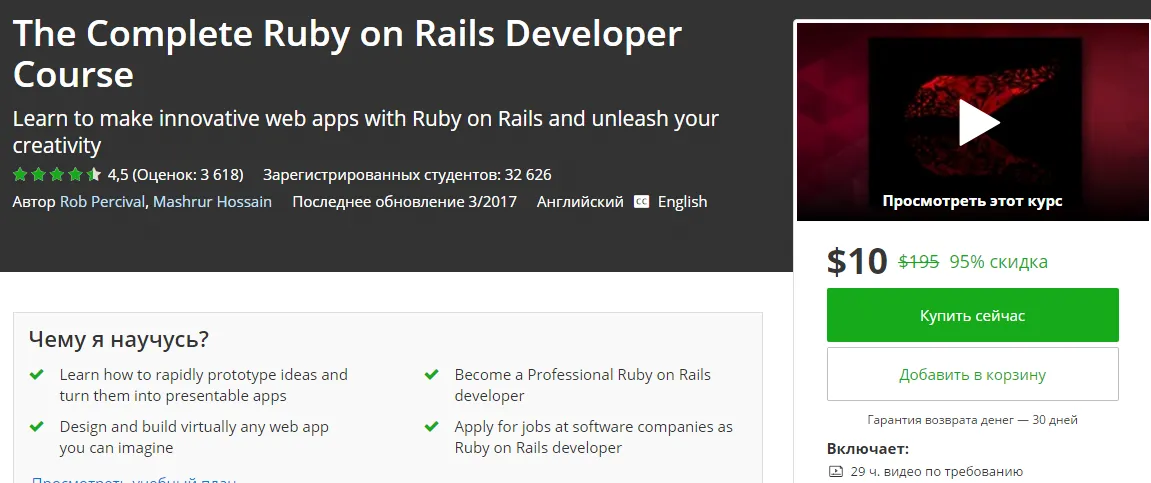Click the "English" subtitles language label
1151x483 pixels.
pos(682,202)
